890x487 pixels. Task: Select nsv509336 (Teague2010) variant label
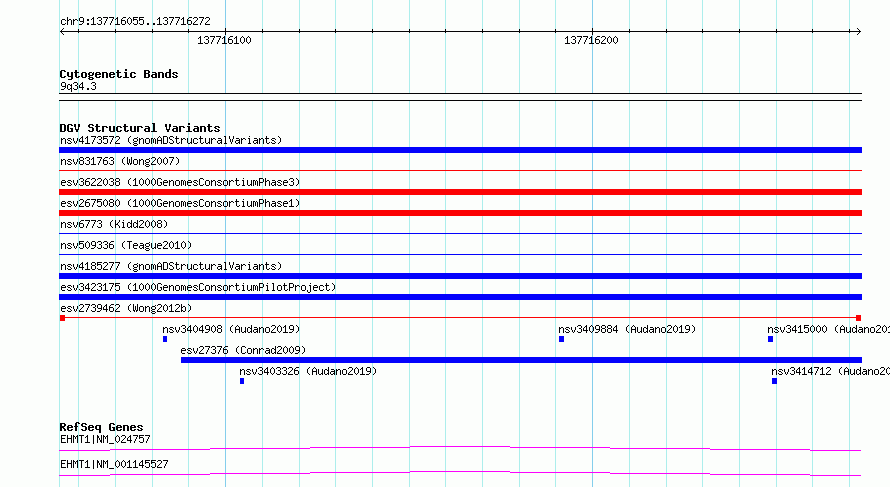(126, 245)
